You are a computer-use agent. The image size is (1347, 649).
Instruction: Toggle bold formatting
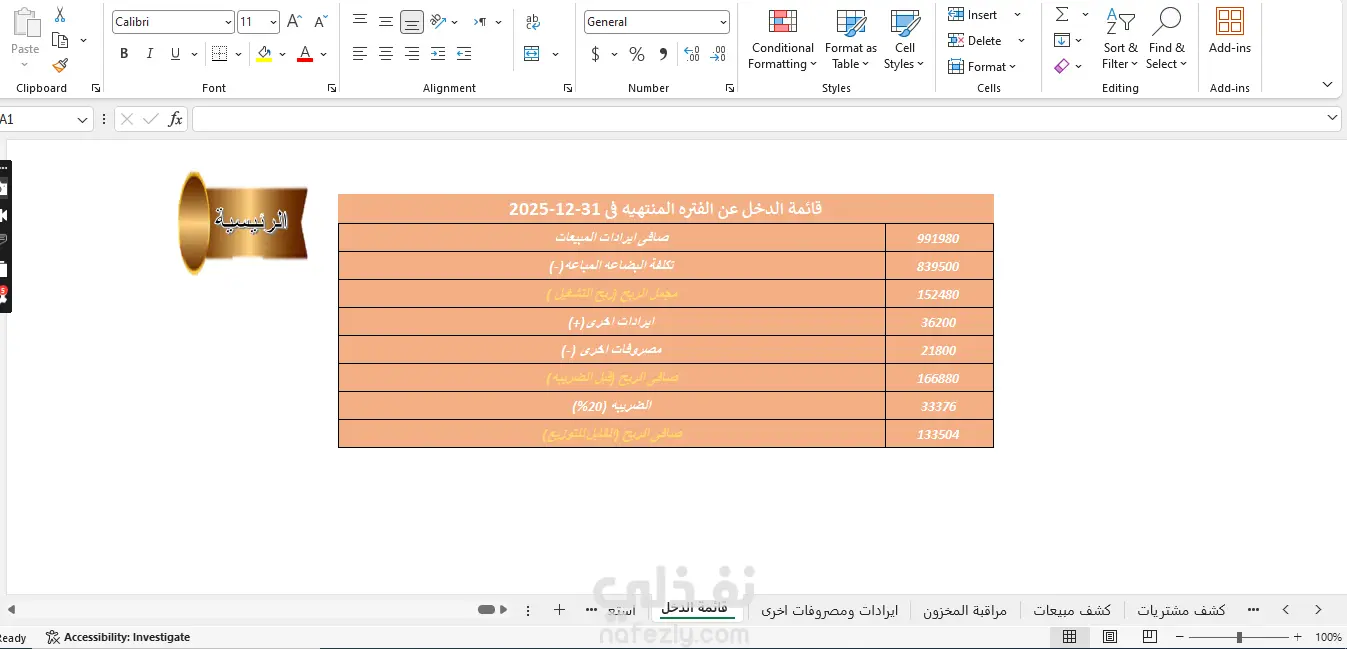tap(124, 54)
